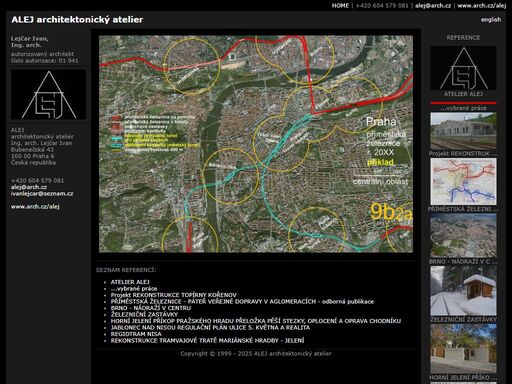The image size is (512, 384).
Task: Click the SEZNAM REFERENCÍ: heading
Action: [x=126, y=270]
